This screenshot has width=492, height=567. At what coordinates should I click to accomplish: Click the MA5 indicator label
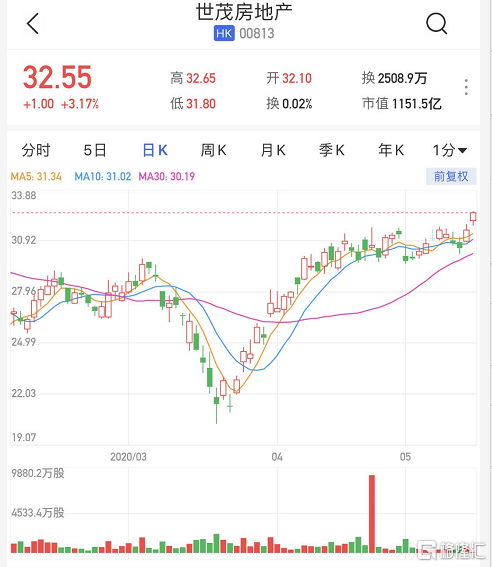point(36,176)
